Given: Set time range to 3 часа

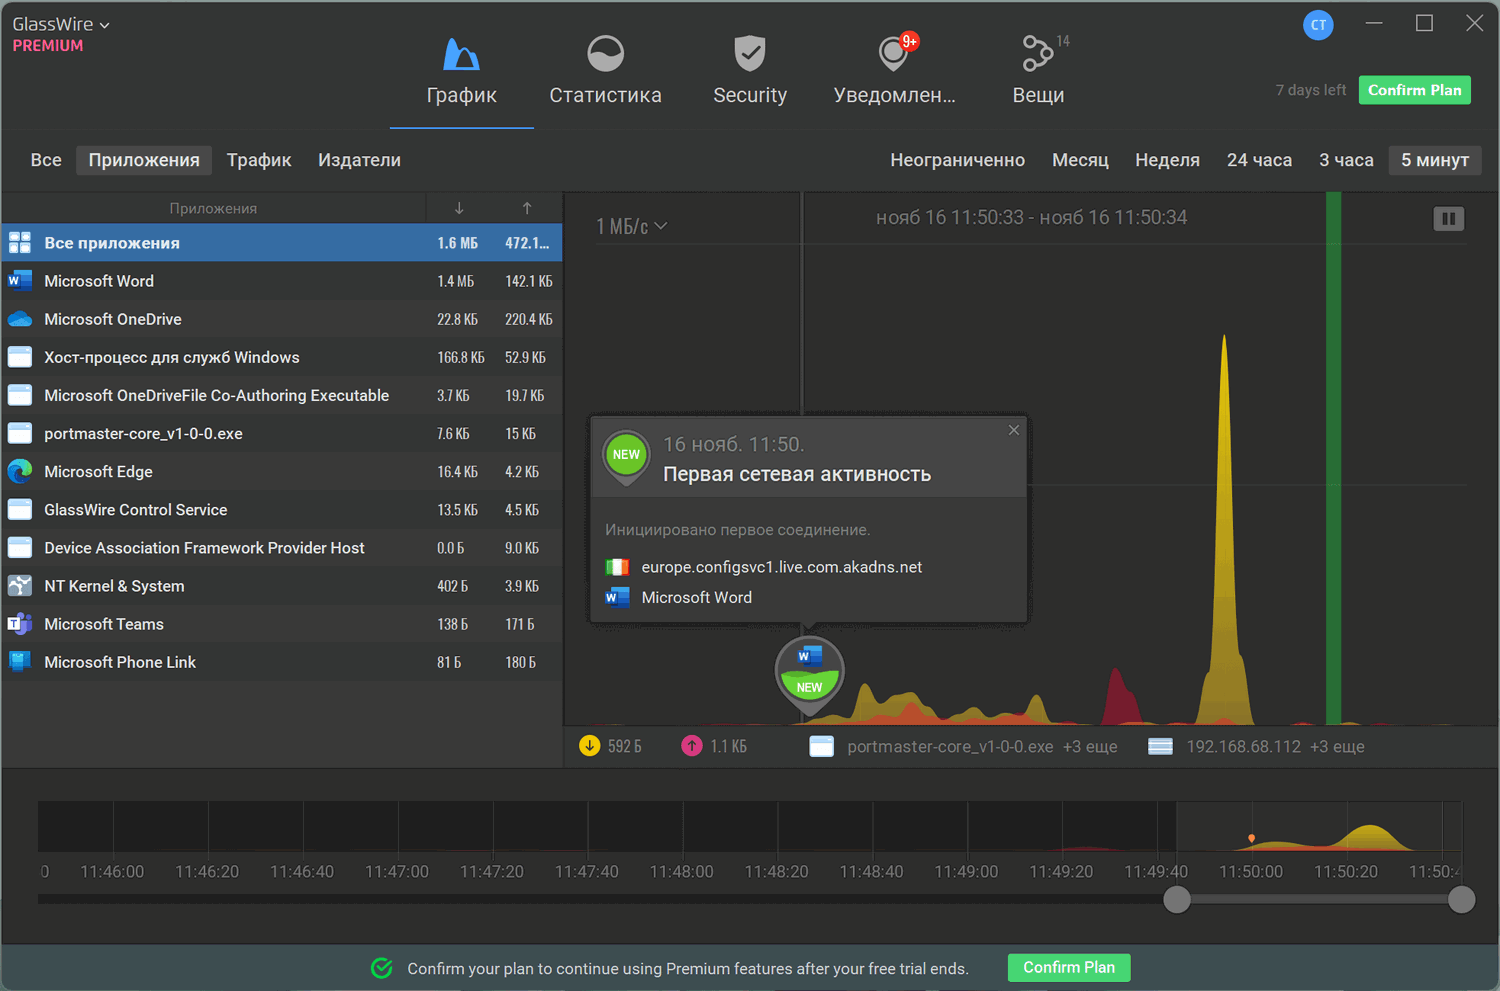Looking at the screenshot, I should coord(1346,160).
